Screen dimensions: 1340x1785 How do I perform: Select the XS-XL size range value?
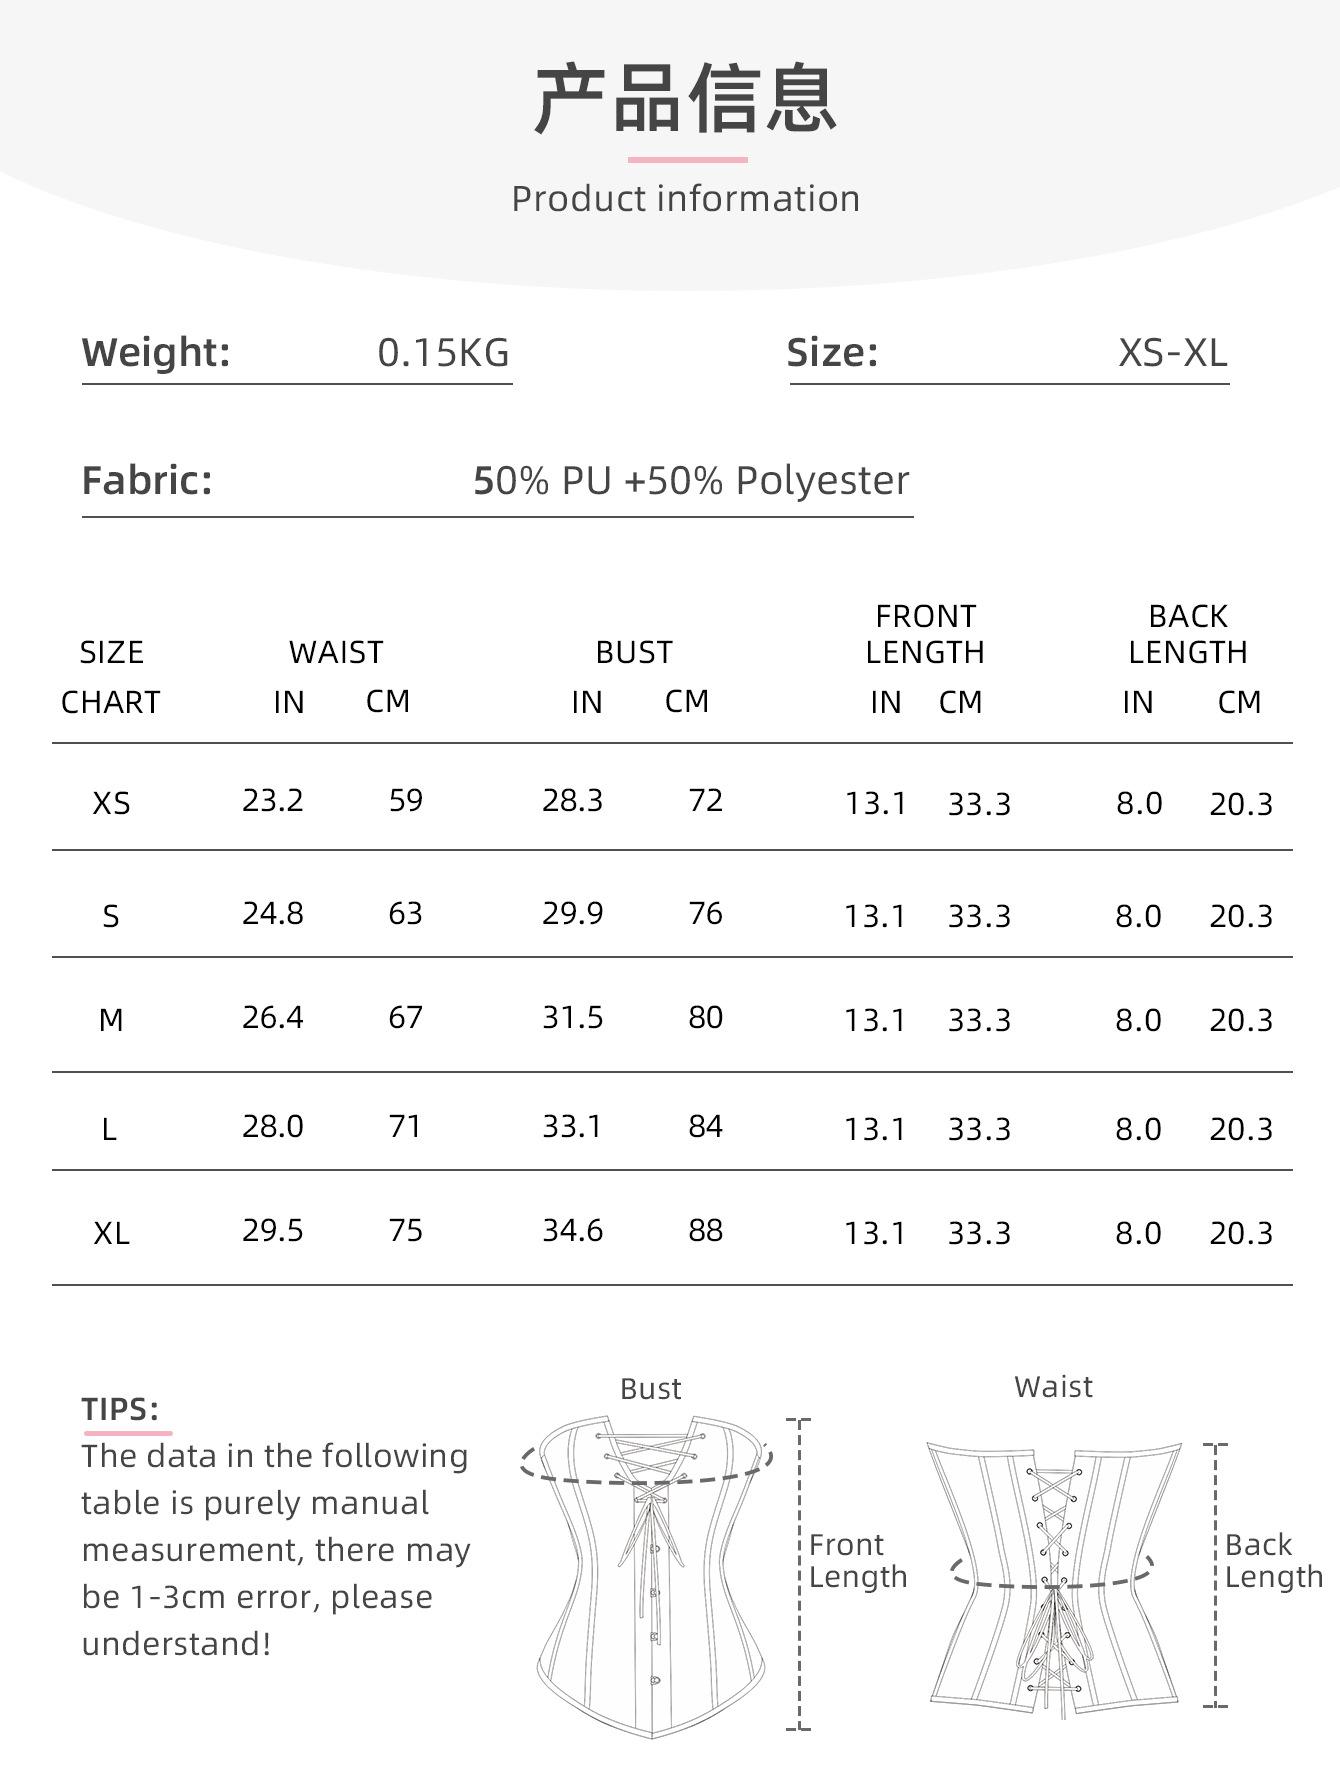click(1172, 353)
